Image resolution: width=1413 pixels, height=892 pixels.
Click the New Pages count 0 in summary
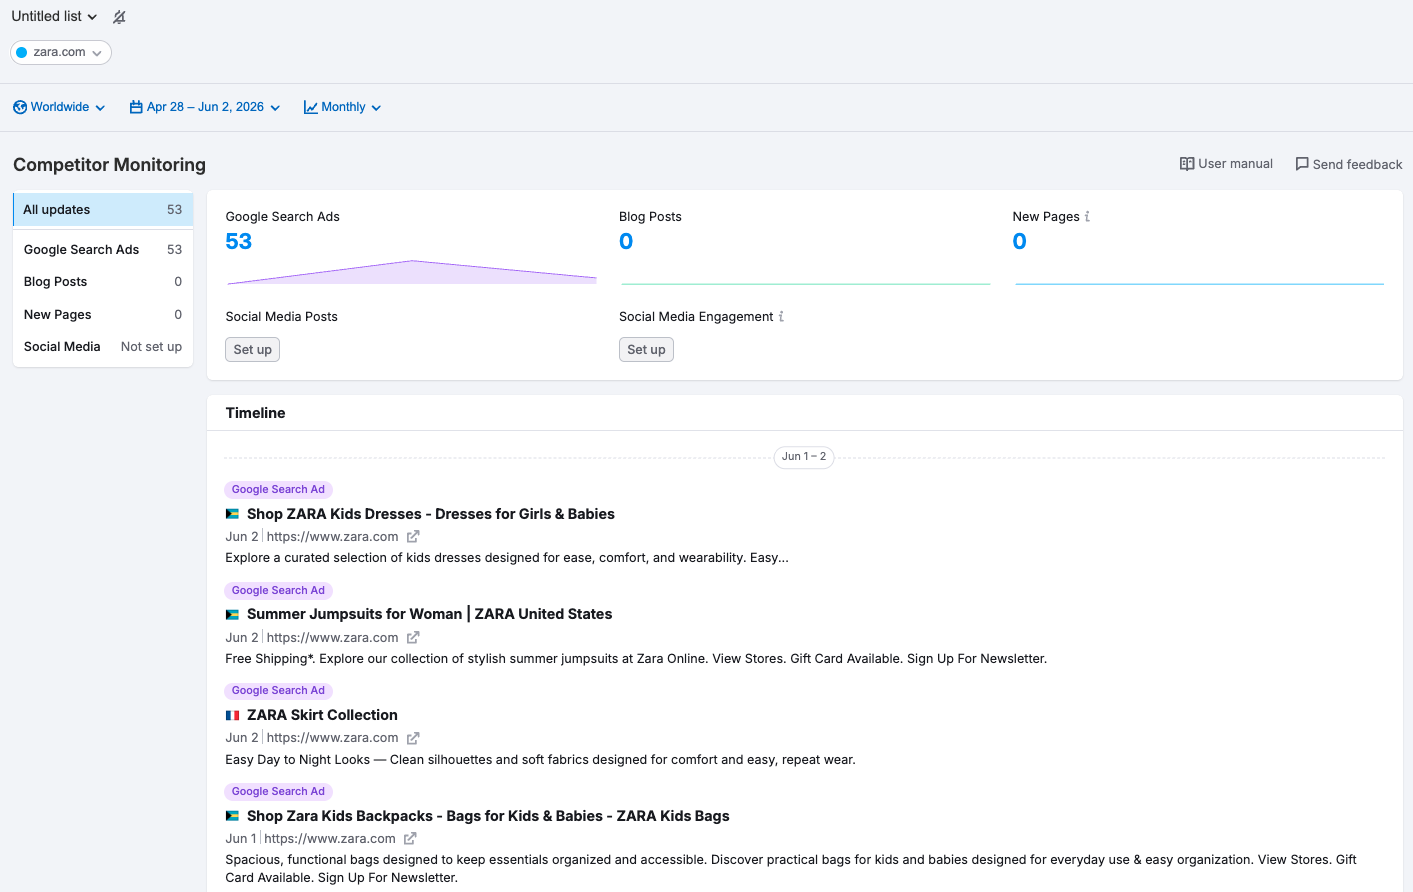(x=1019, y=241)
